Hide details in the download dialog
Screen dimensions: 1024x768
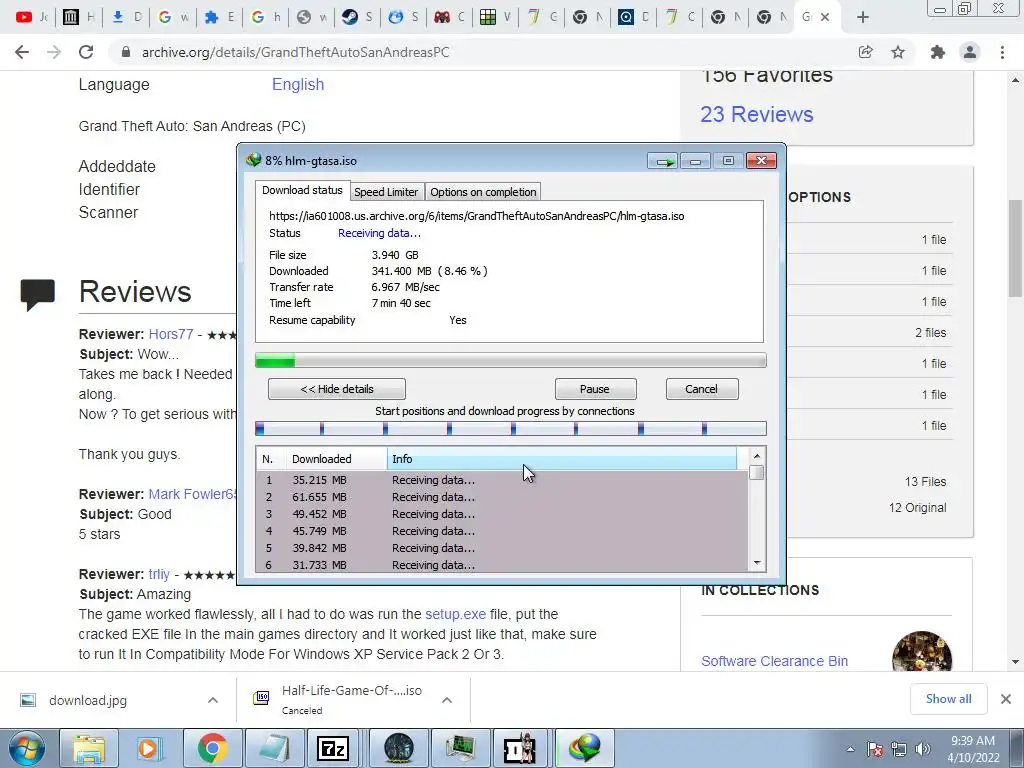coord(337,389)
